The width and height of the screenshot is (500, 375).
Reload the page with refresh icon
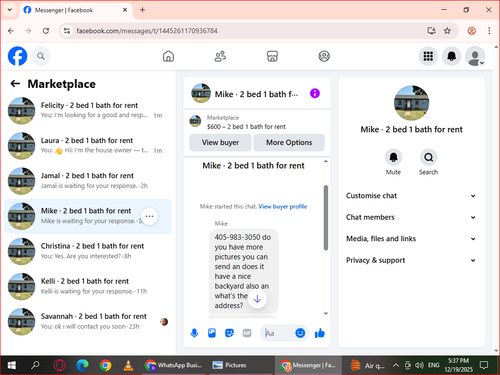point(46,31)
